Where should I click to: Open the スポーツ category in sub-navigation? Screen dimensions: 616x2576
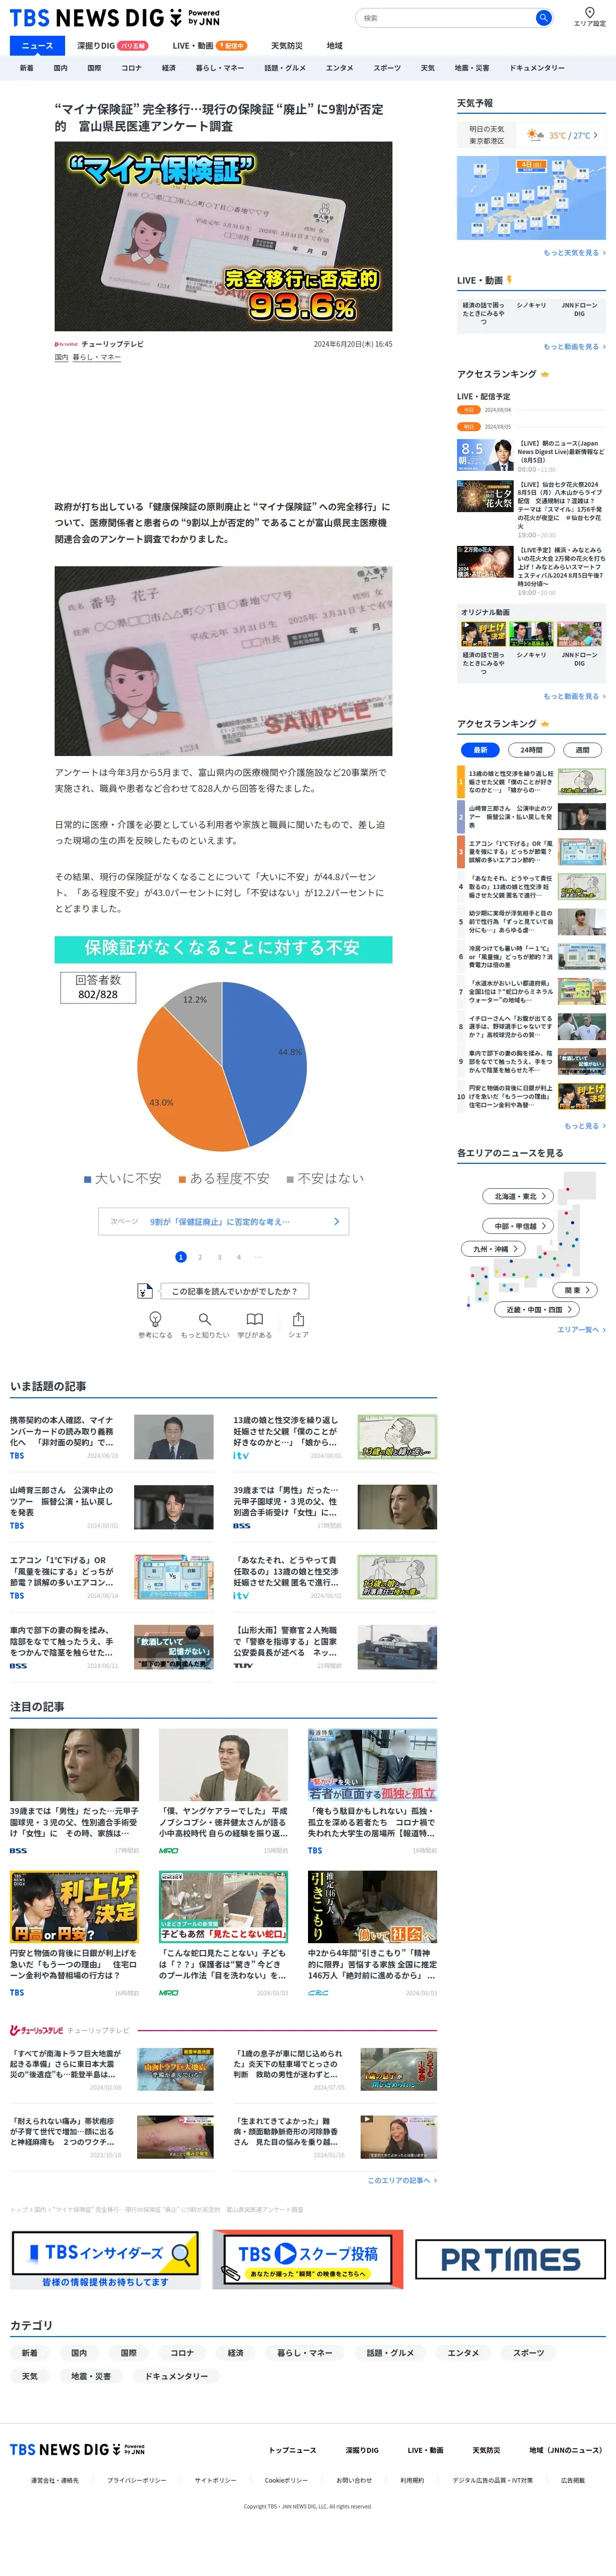click(386, 68)
